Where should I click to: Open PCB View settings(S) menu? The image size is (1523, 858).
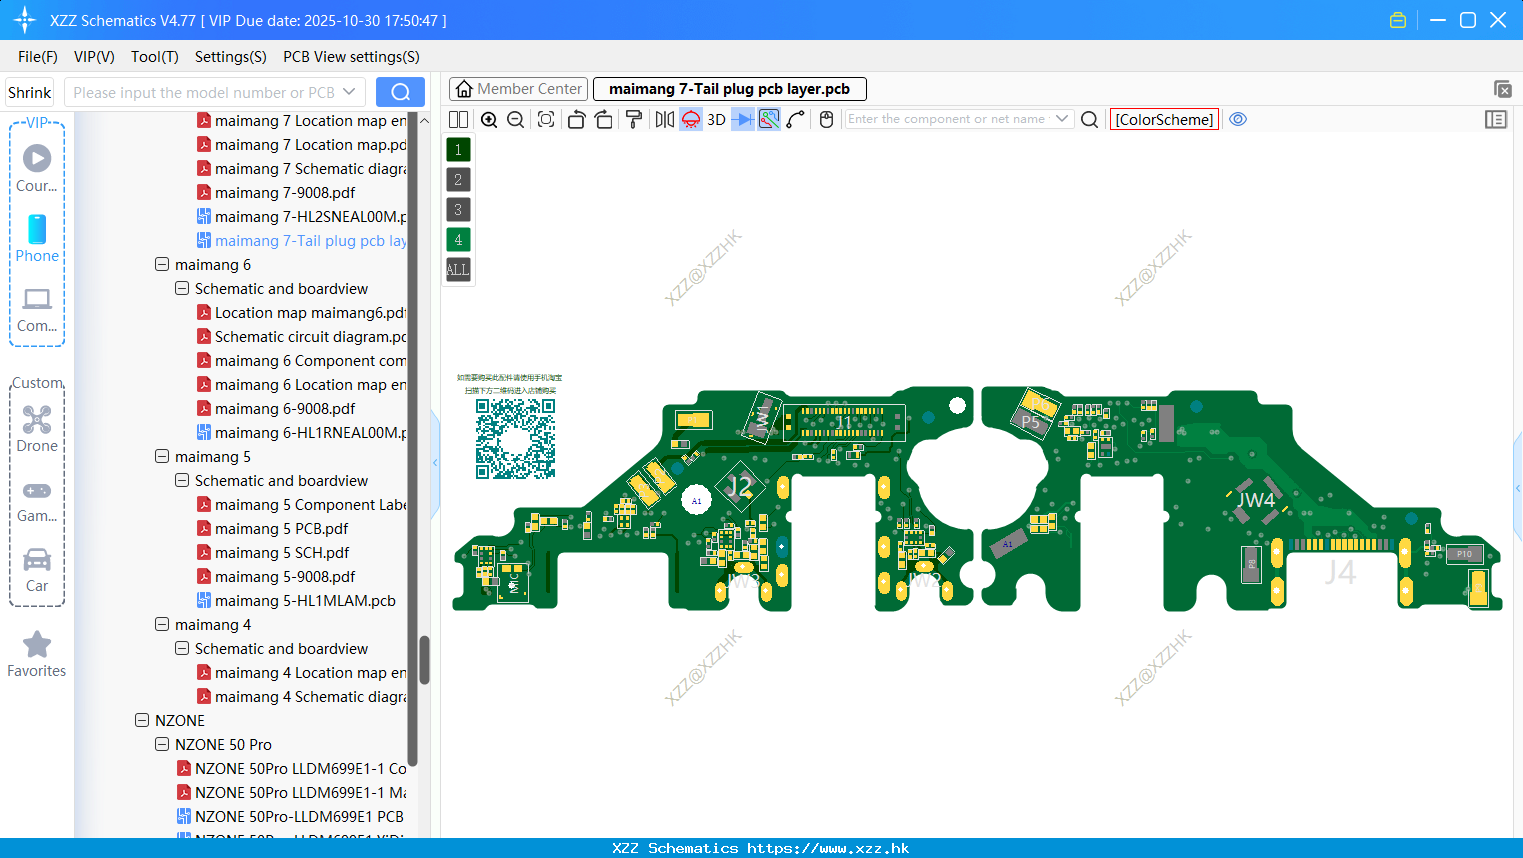(351, 57)
